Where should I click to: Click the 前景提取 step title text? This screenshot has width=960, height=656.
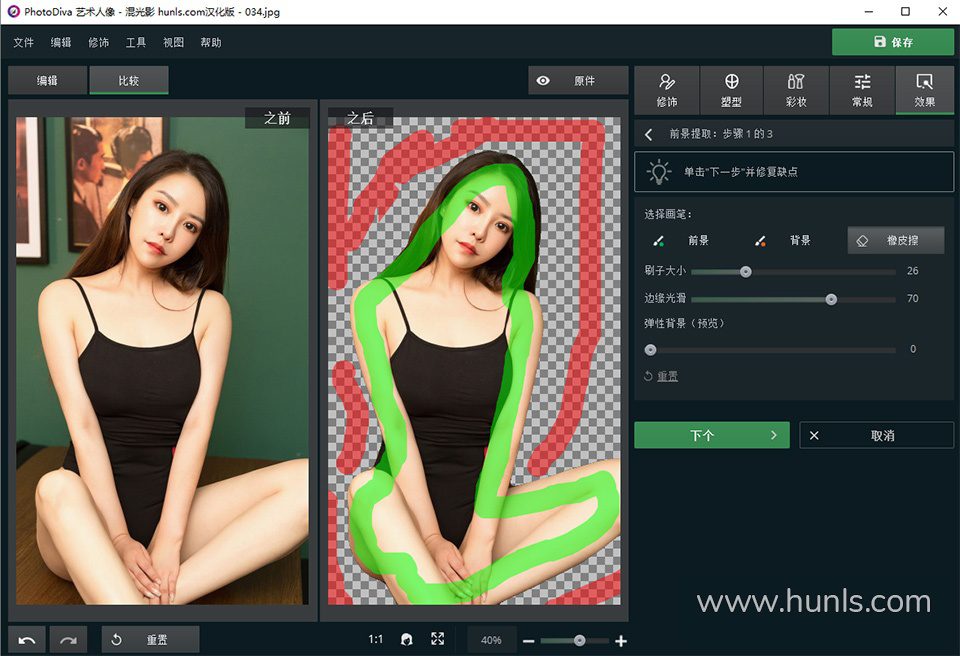[x=721, y=134]
